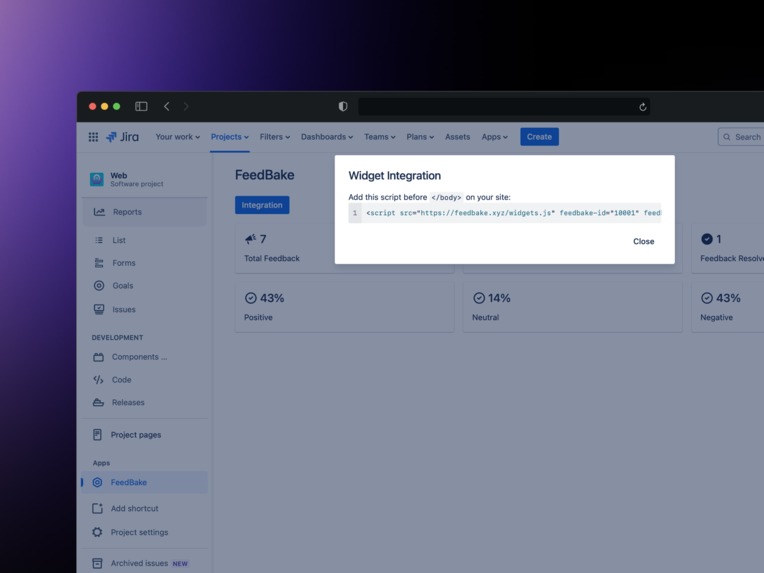Viewport: 764px width, 573px height.
Task: Click the Goals target icon
Action: point(99,286)
